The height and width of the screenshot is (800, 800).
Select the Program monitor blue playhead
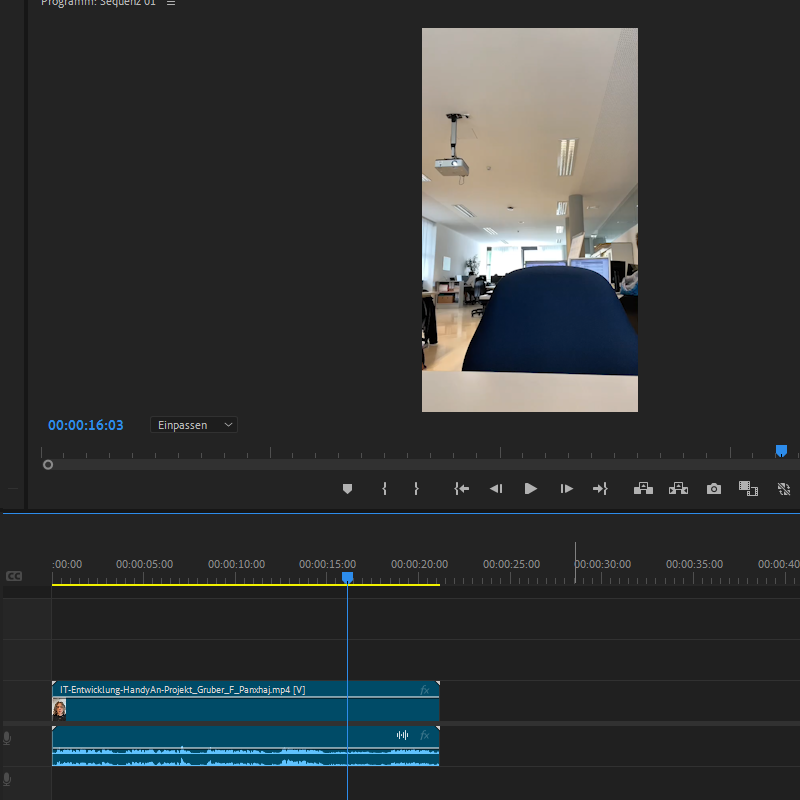pyautogui.click(x=781, y=451)
